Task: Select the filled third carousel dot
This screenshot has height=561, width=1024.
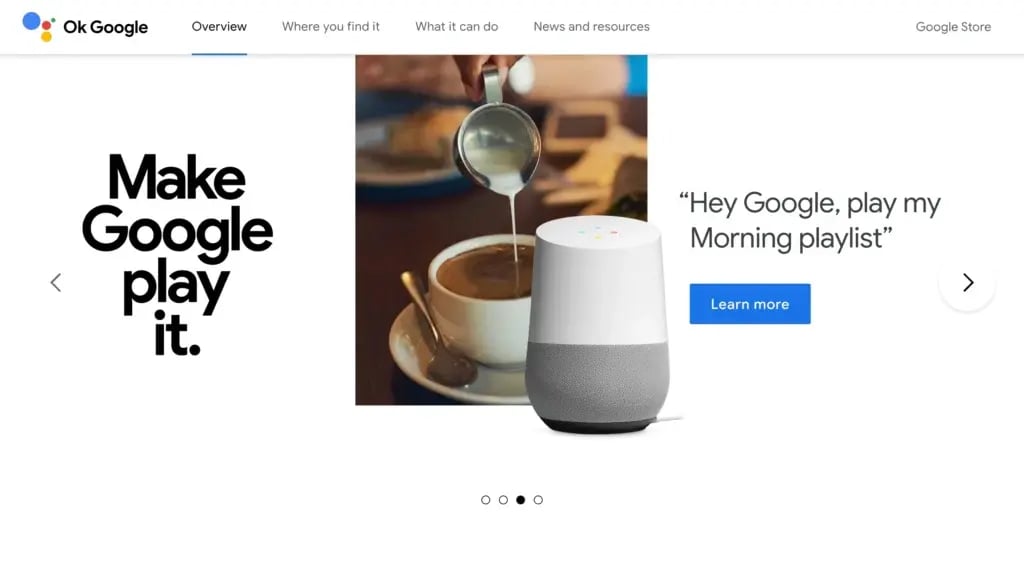Action: (520, 500)
